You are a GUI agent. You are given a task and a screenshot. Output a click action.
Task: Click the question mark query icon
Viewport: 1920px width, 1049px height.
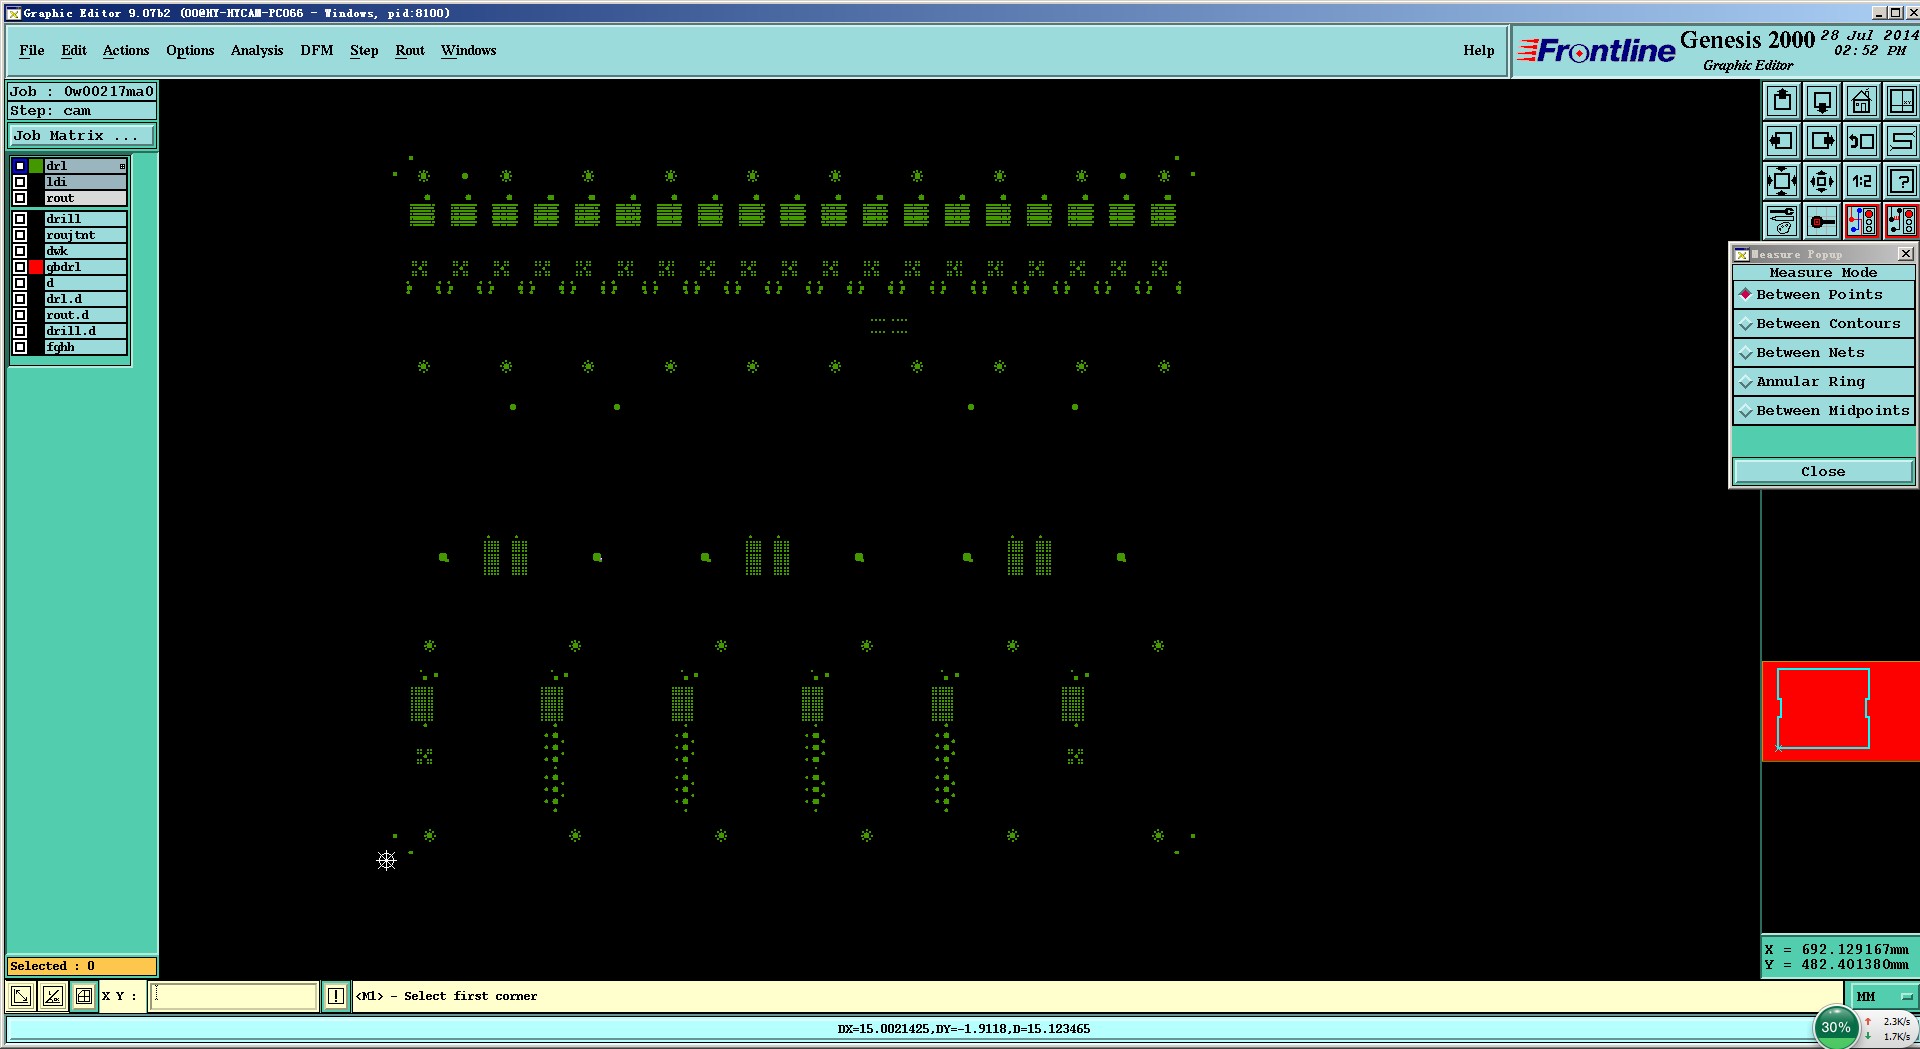pyautogui.click(x=1901, y=181)
